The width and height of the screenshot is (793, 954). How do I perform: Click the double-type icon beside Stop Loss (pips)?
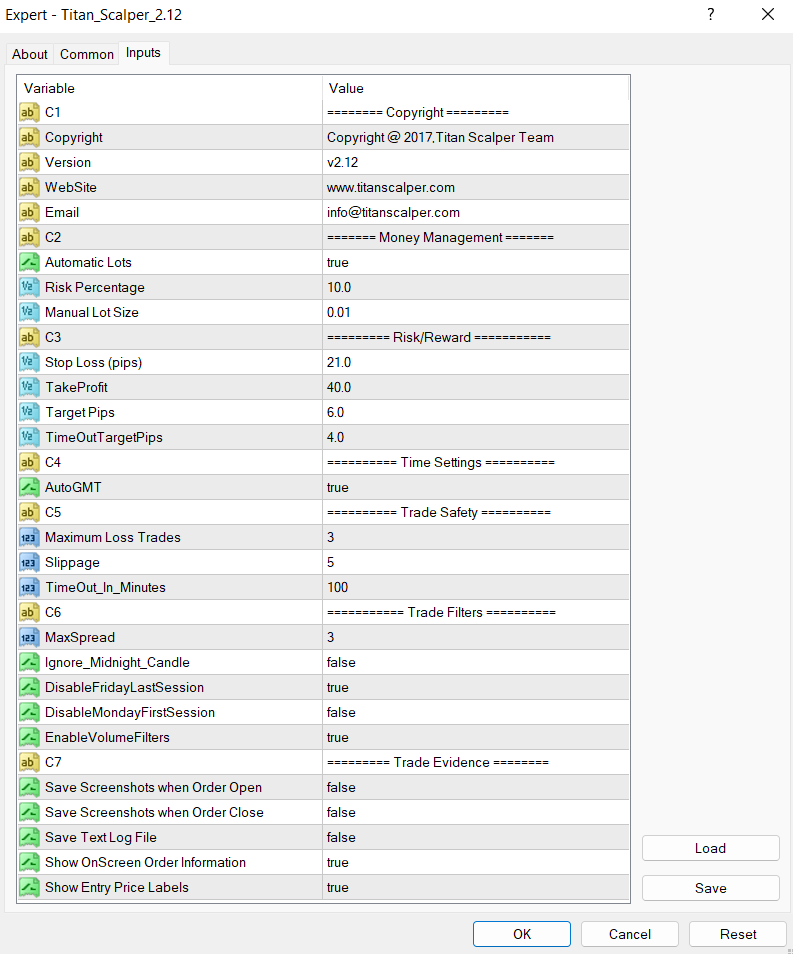[29, 362]
